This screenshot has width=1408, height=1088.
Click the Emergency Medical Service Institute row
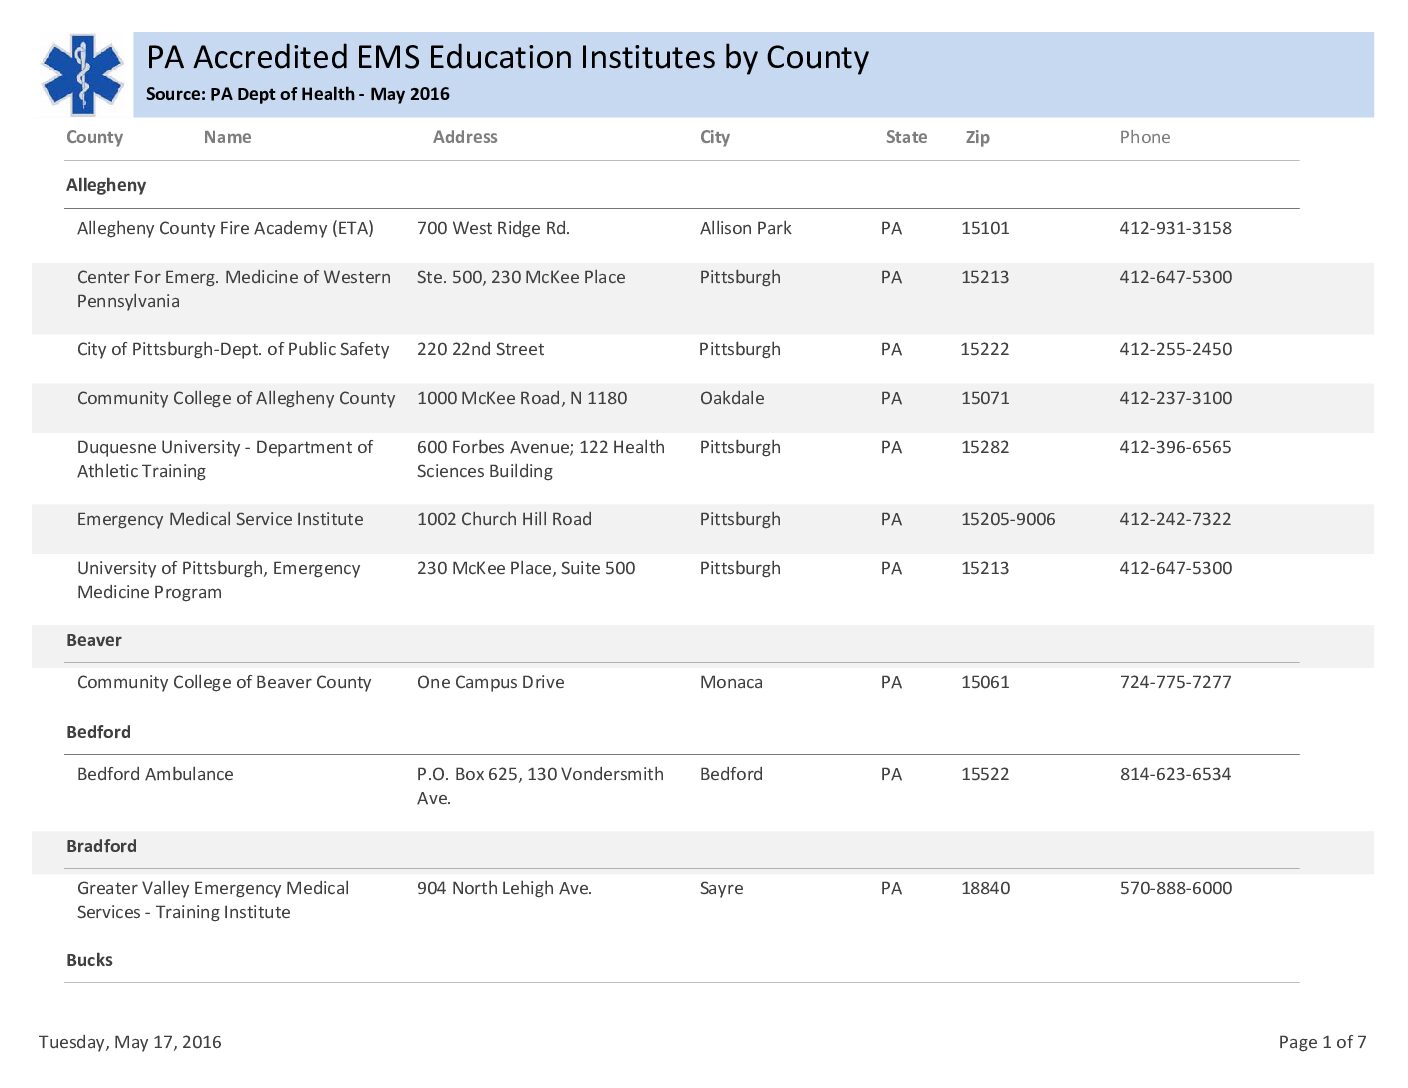(x=220, y=519)
